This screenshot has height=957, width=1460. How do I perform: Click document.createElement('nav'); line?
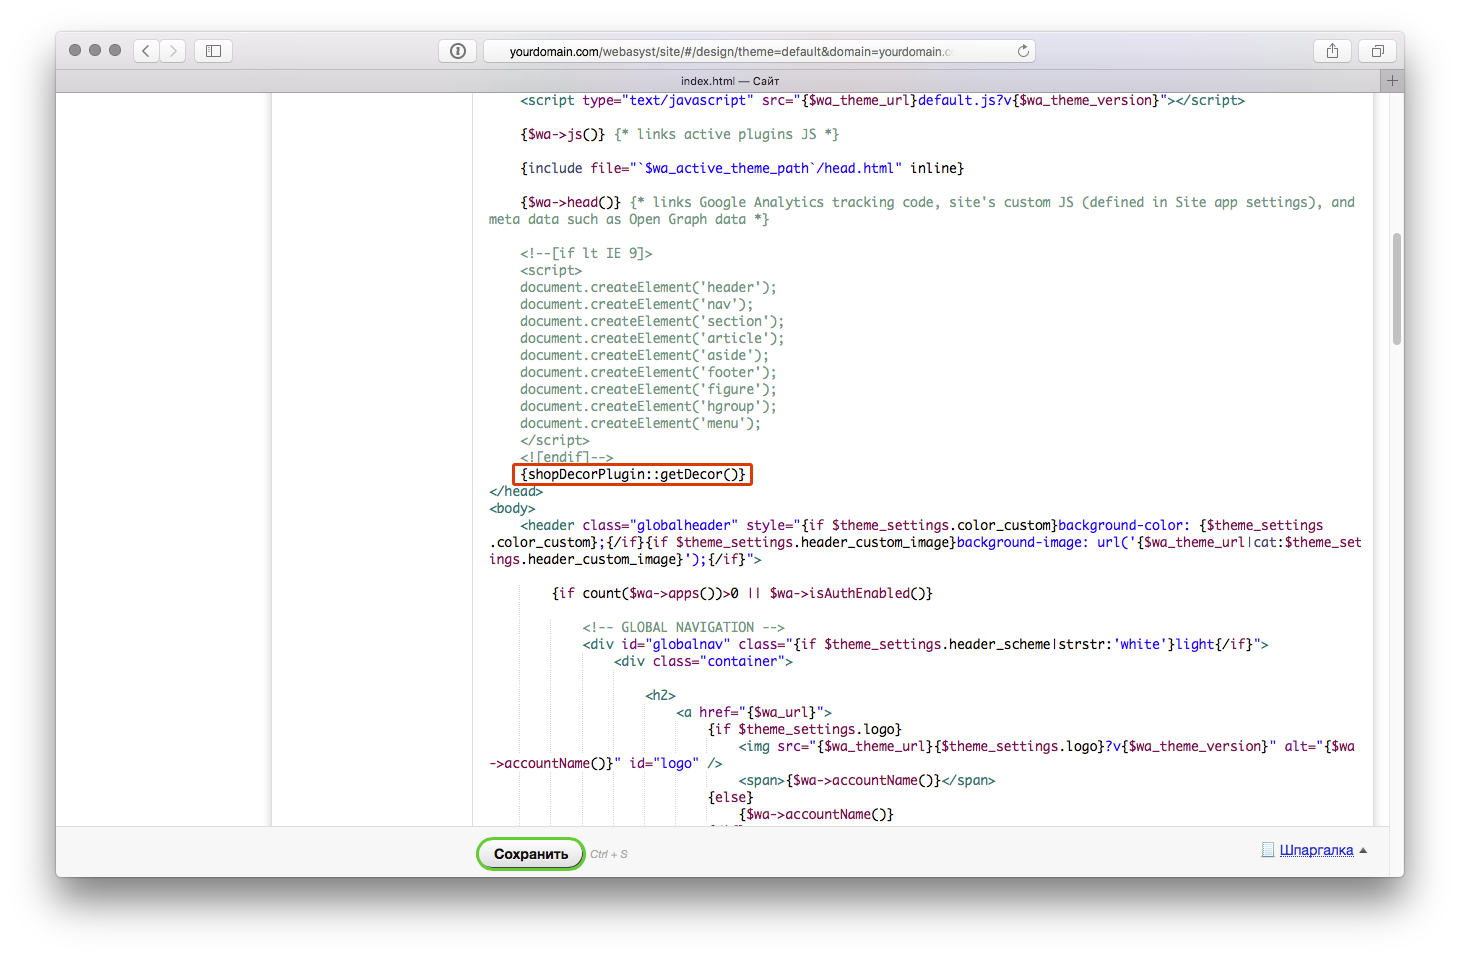pyautogui.click(x=636, y=304)
